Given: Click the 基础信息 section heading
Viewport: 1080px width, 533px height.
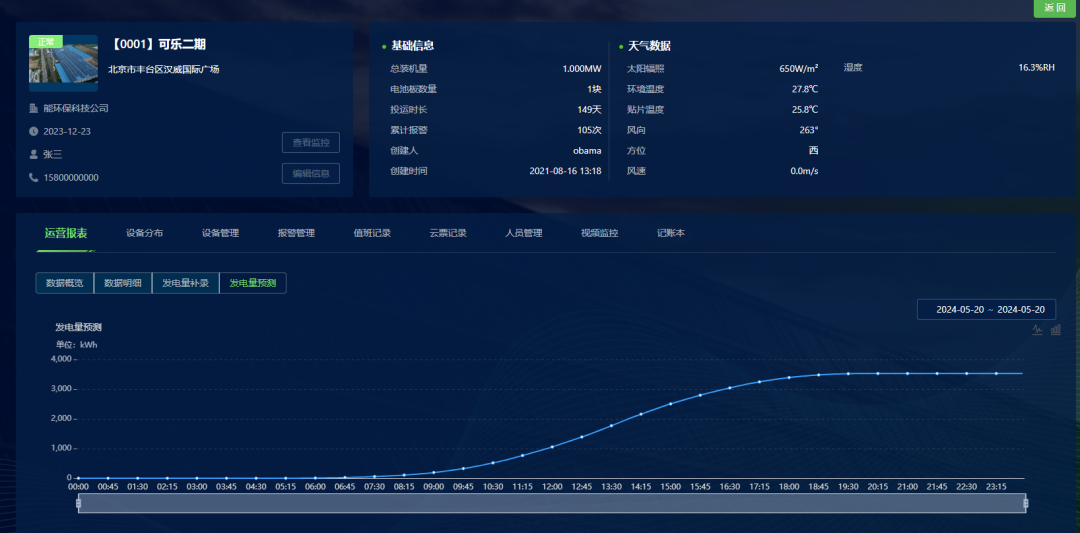Looking at the screenshot, I should coord(413,46).
